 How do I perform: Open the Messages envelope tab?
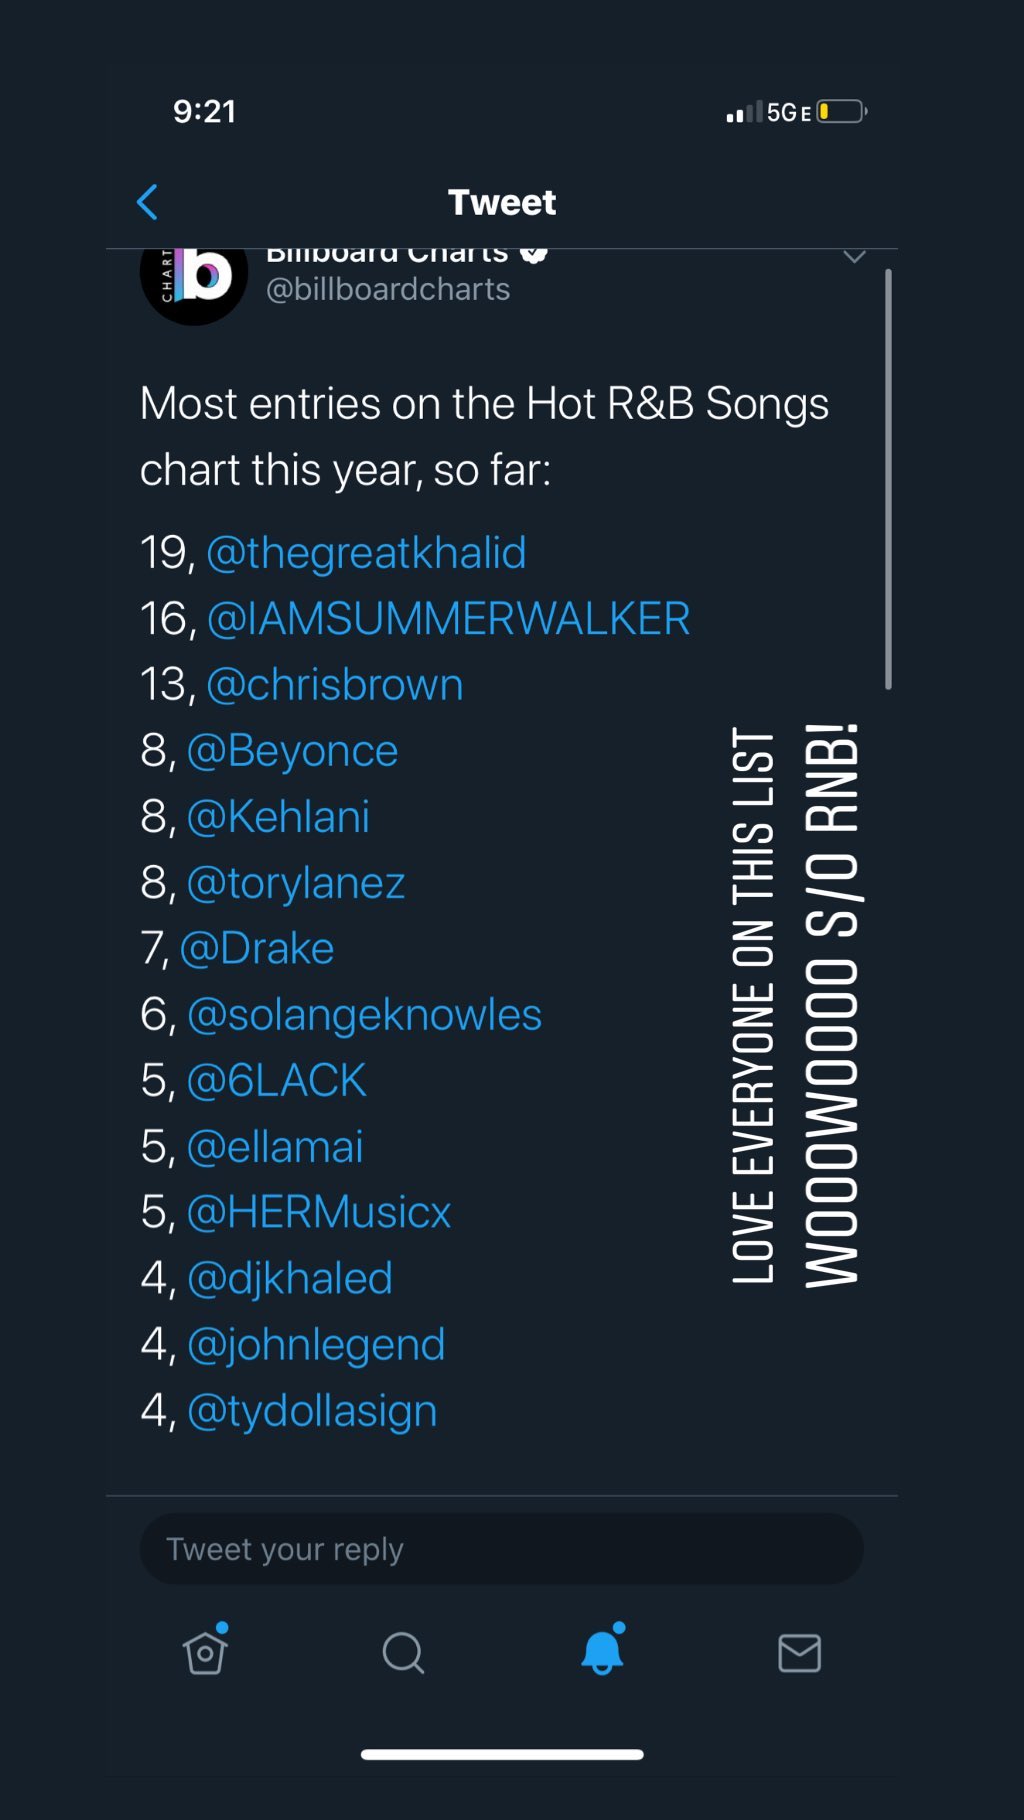click(799, 1652)
